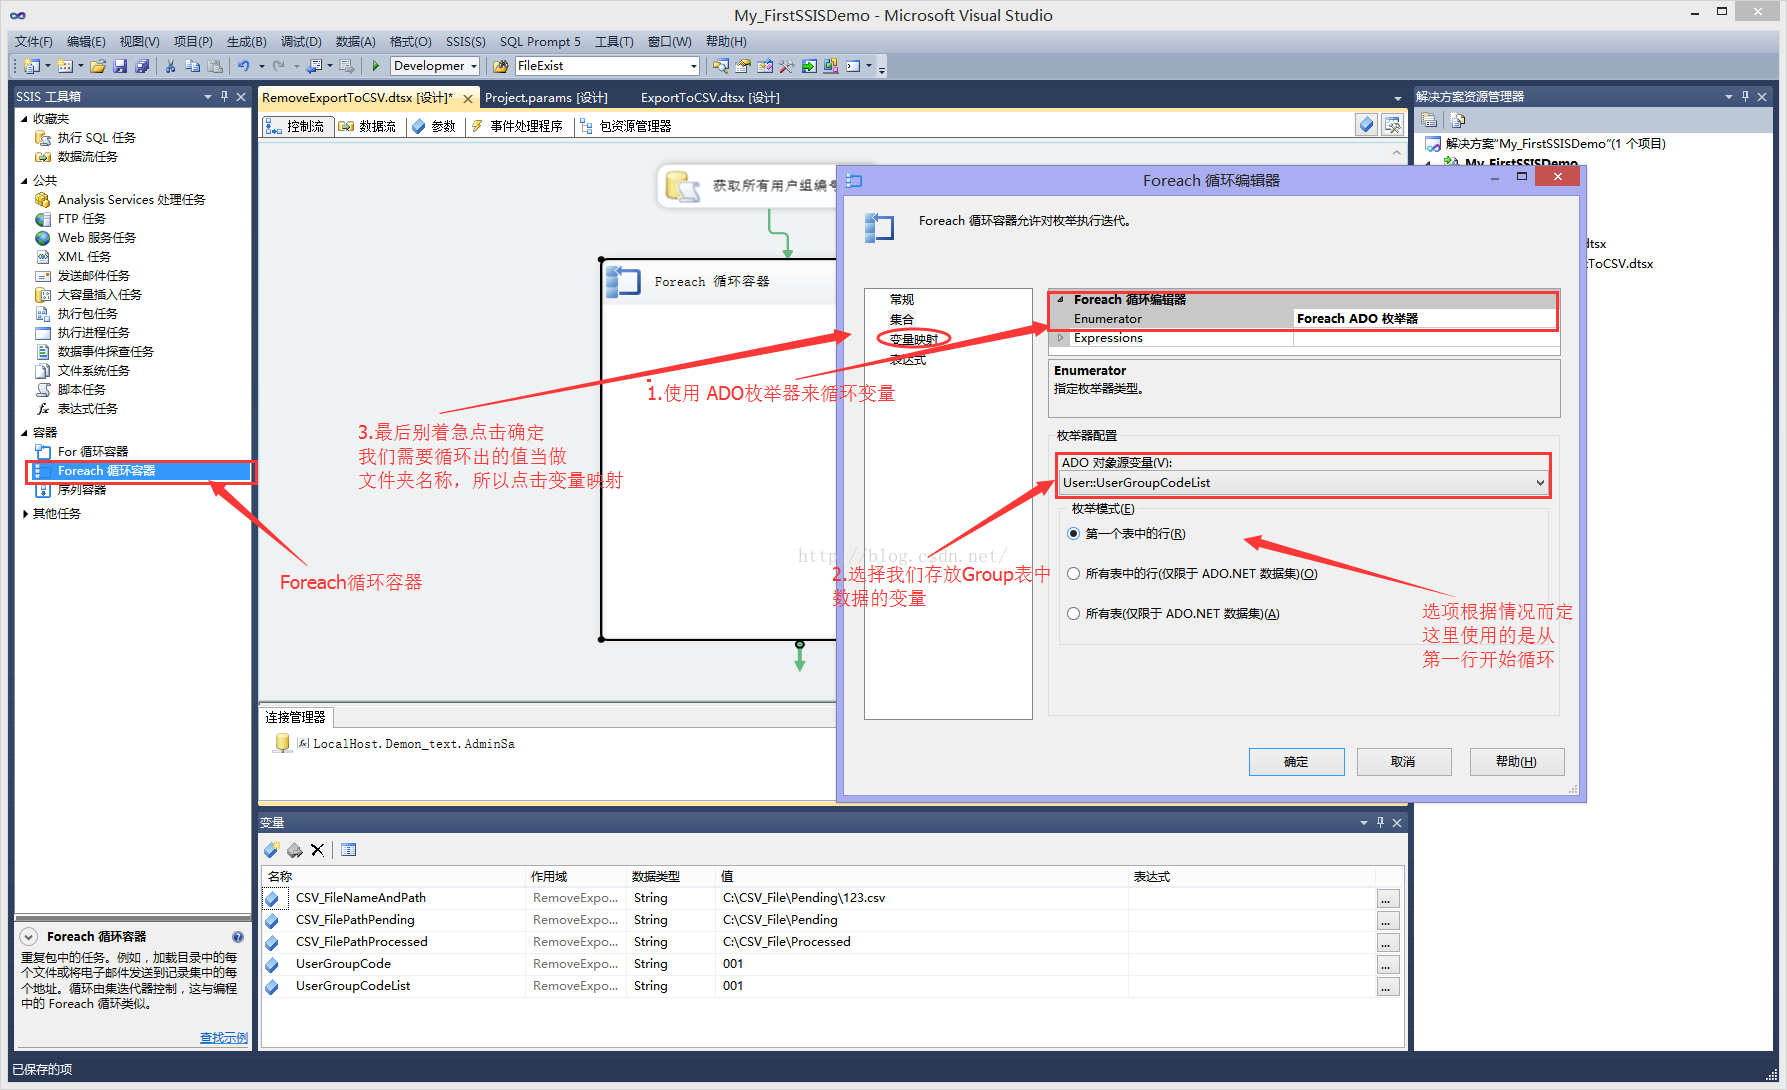1787x1090 pixels.
Task: Click the variables icon at top right of designer
Action: coord(1366,125)
